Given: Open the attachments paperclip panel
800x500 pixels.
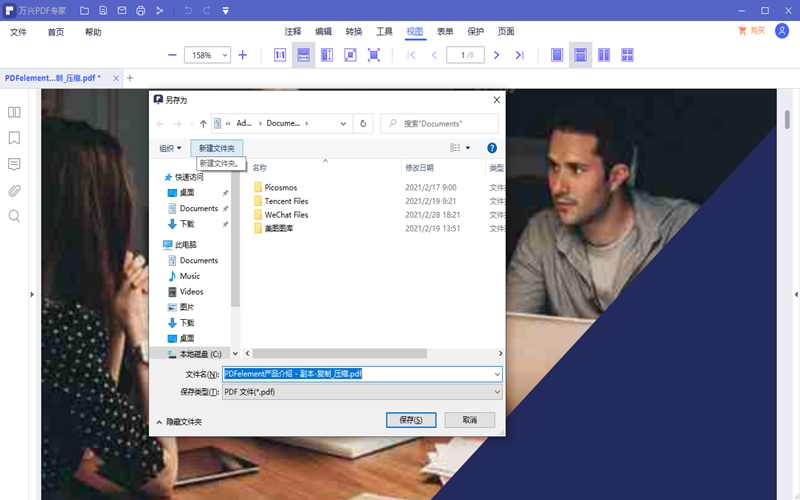Looking at the screenshot, I should point(14,190).
